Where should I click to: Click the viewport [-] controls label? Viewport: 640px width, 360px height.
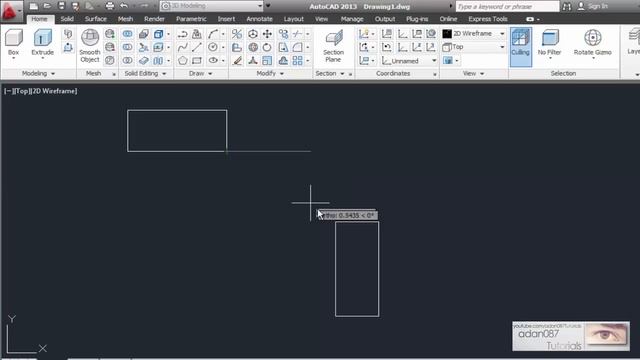[x=8, y=91]
